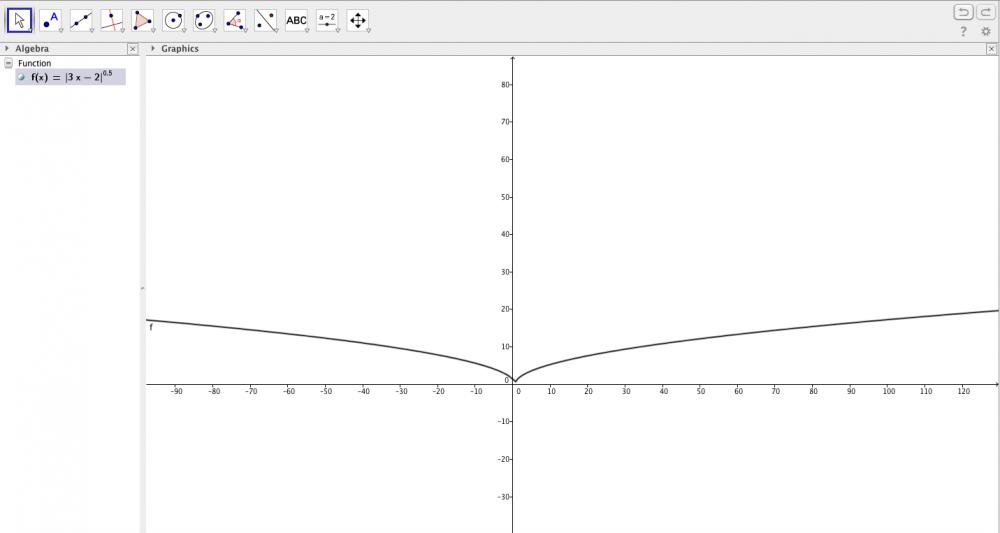Viewport: 1000px width, 533px height.
Task: Expand the Algebra panel header triangle
Action: 7,48
